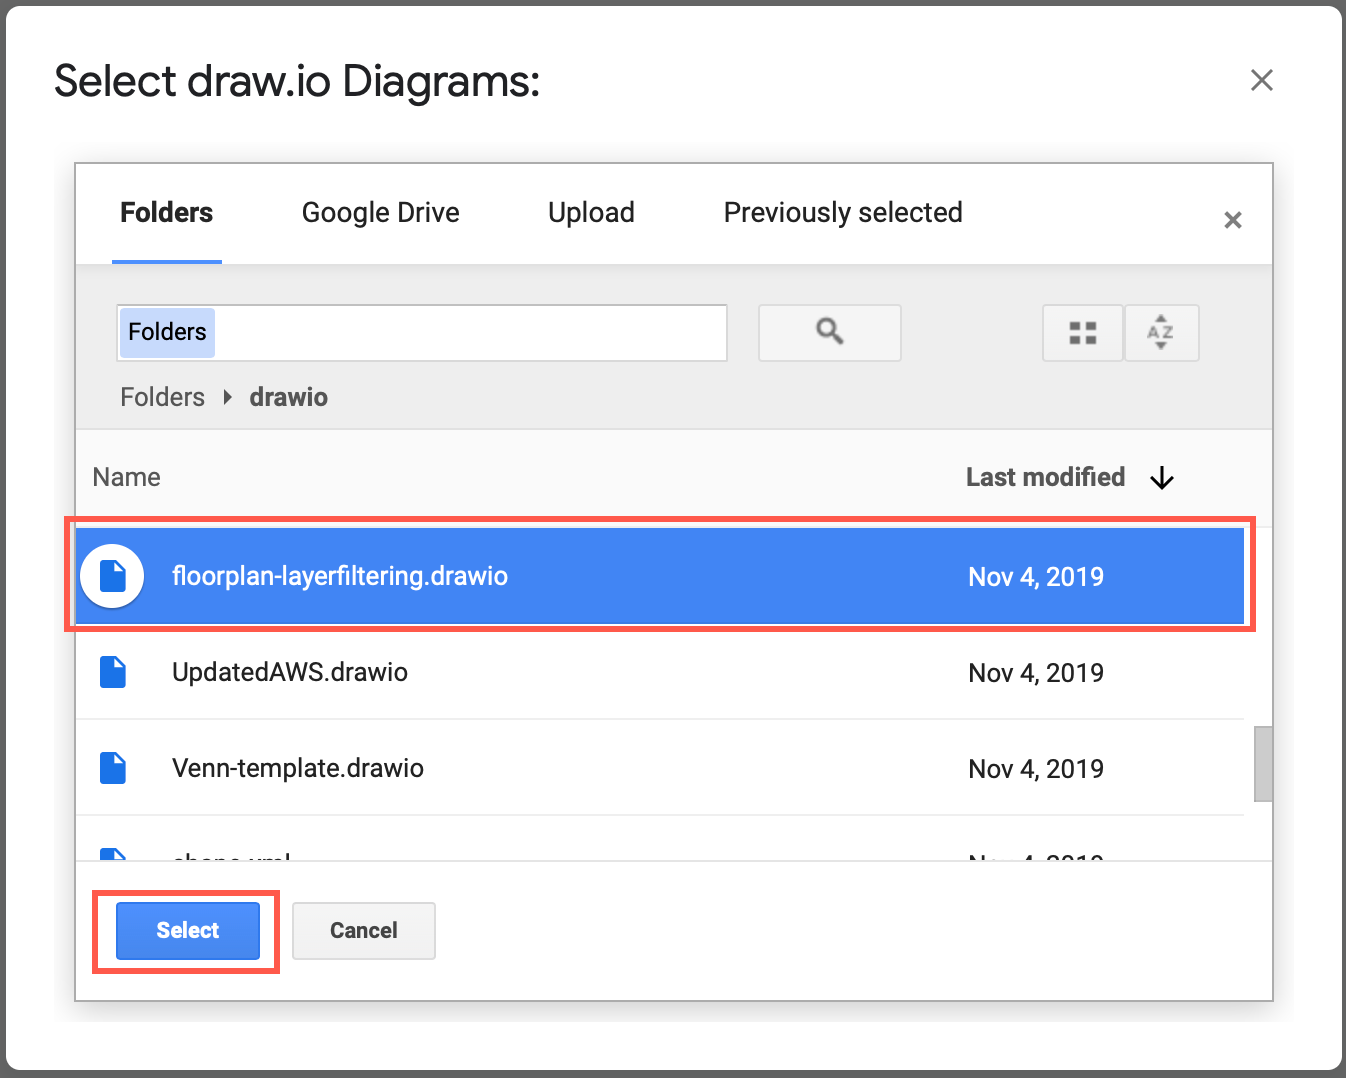Sort files by the Name column
The width and height of the screenshot is (1346, 1078).
pos(126,477)
